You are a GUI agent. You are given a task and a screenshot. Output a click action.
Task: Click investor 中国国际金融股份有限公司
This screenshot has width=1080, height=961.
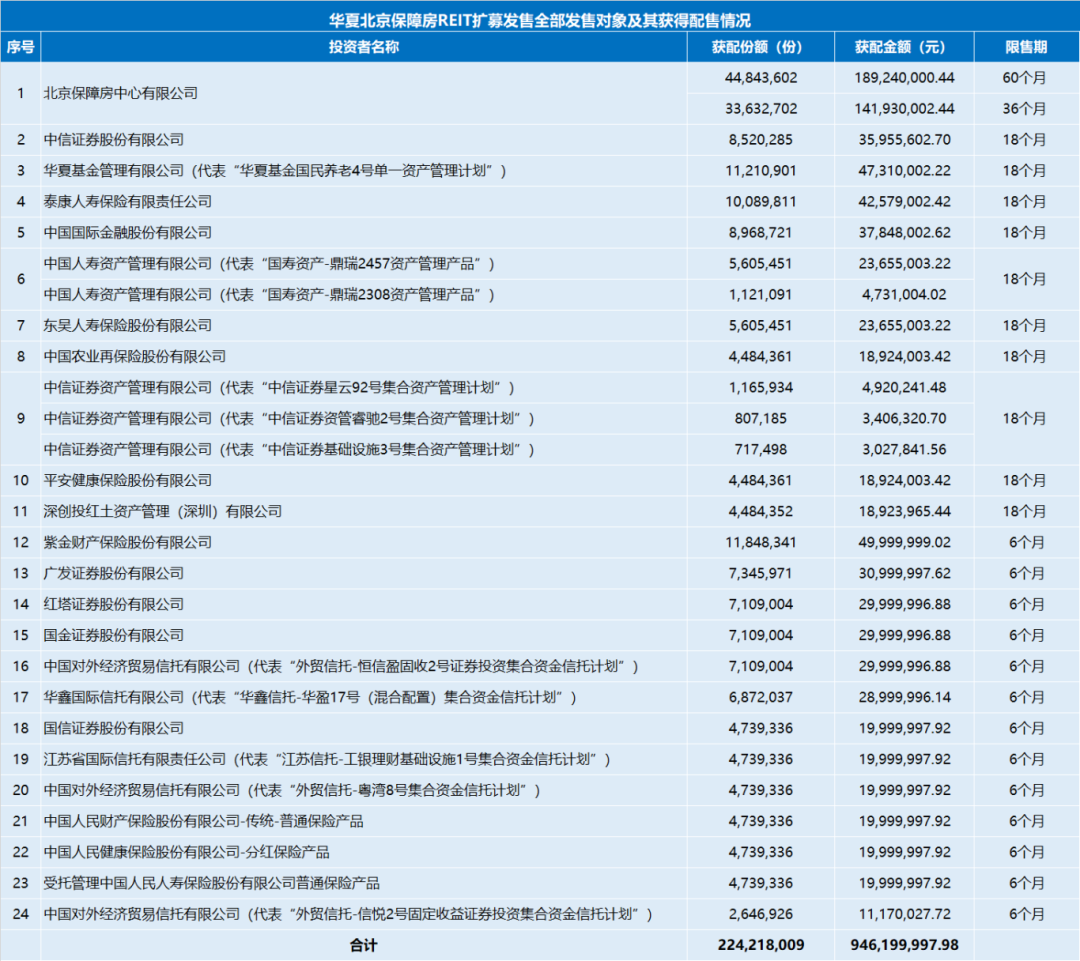pyautogui.click(x=127, y=233)
